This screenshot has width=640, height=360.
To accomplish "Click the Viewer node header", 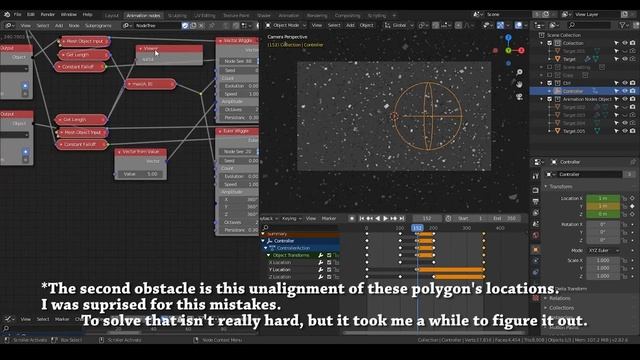I will click(169, 49).
